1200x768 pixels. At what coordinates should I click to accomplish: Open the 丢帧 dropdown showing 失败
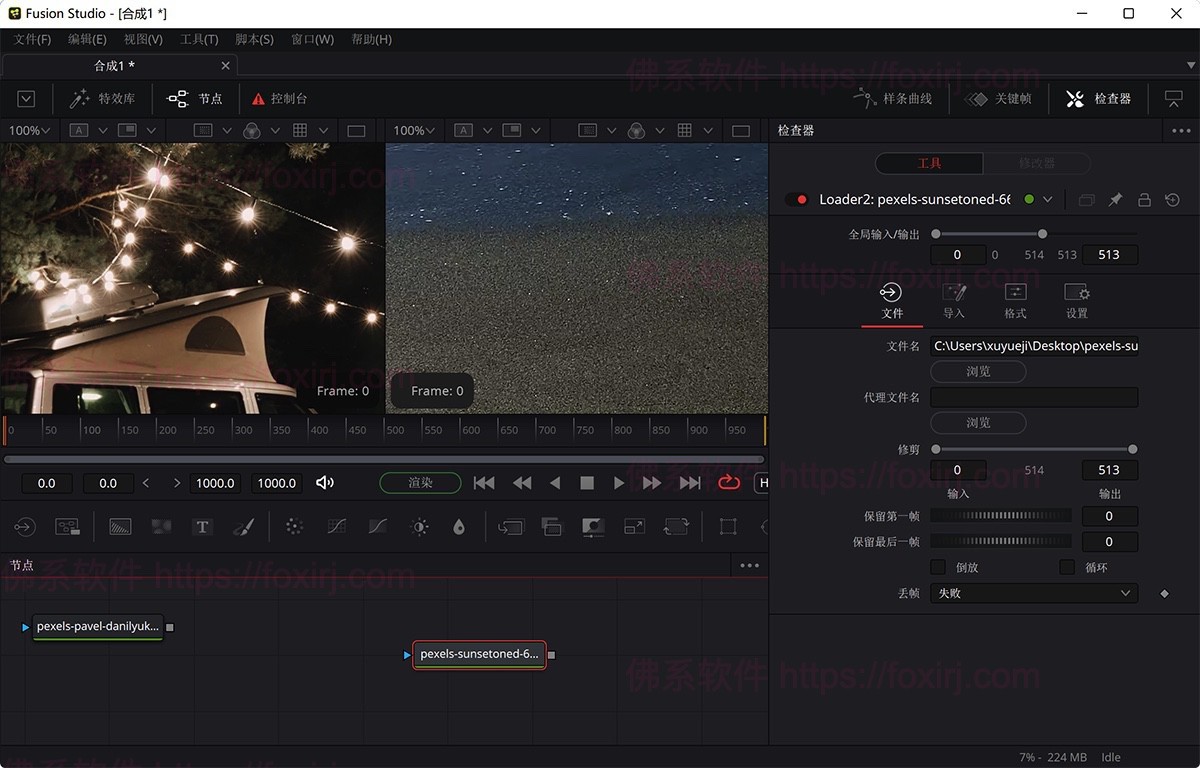pos(1034,592)
